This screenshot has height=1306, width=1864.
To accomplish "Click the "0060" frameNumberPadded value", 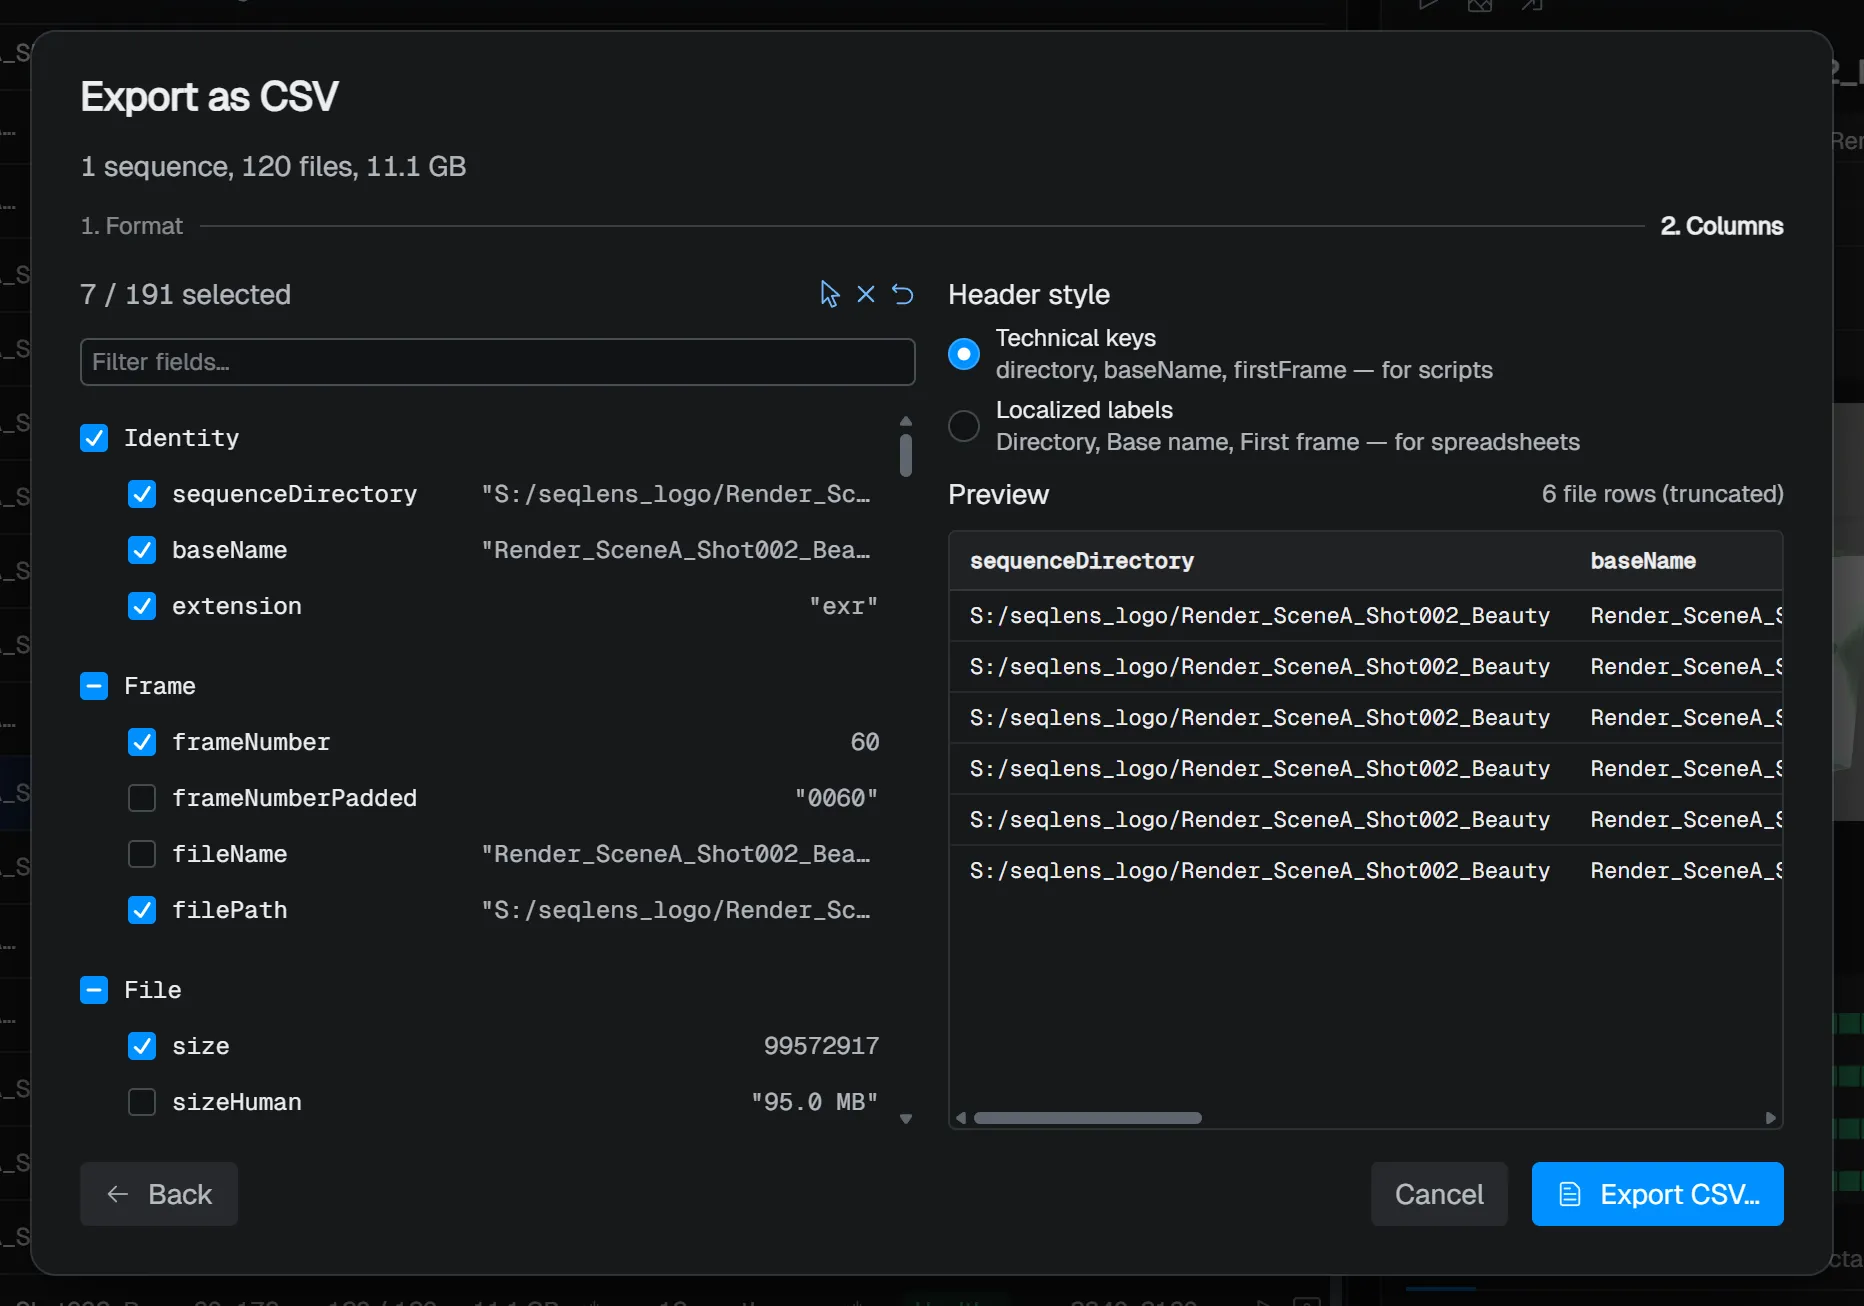I will pyautogui.click(x=837, y=798).
